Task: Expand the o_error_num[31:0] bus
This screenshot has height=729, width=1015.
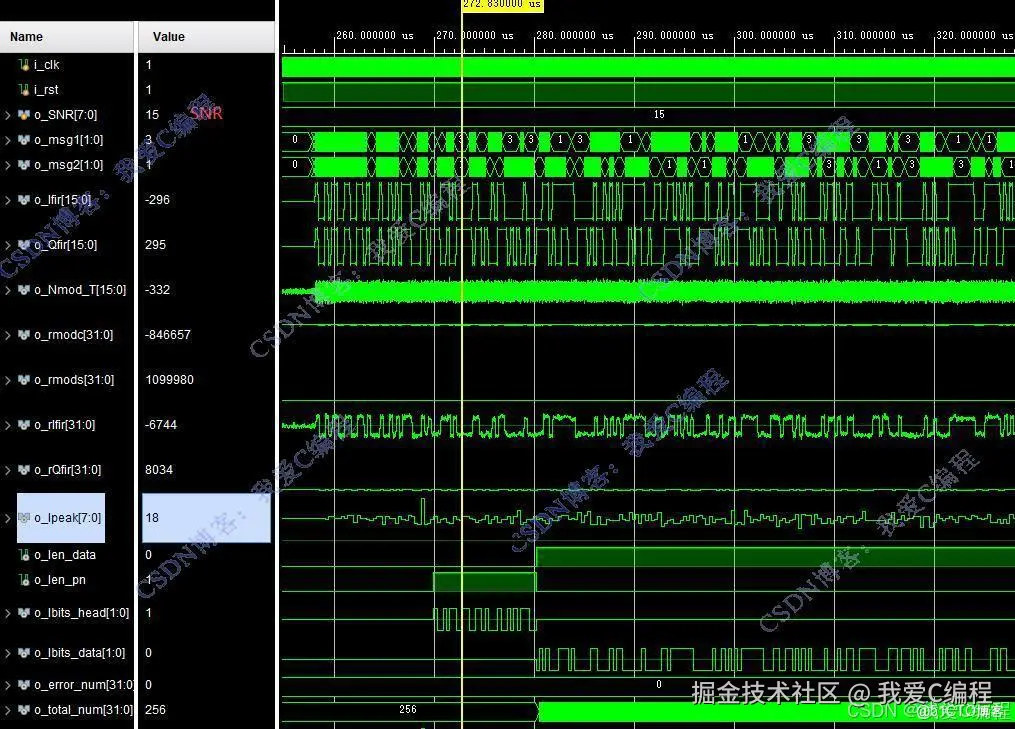Action: coord(6,684)
